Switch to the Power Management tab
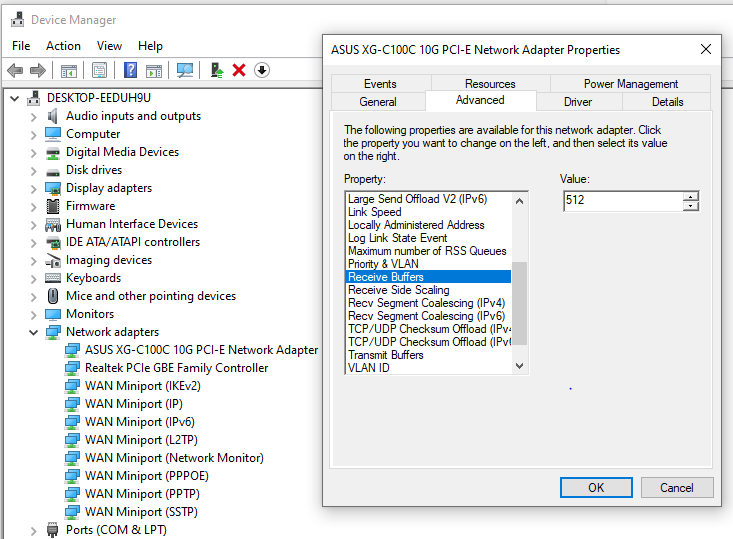733x539 pixels. [630, 84]
